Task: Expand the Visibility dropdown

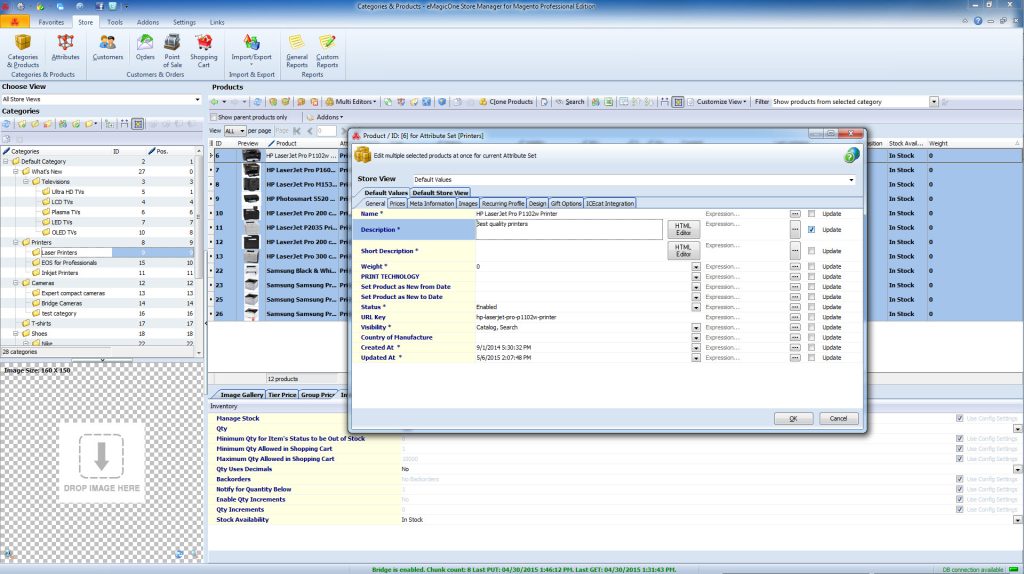Action: [695, 327]
